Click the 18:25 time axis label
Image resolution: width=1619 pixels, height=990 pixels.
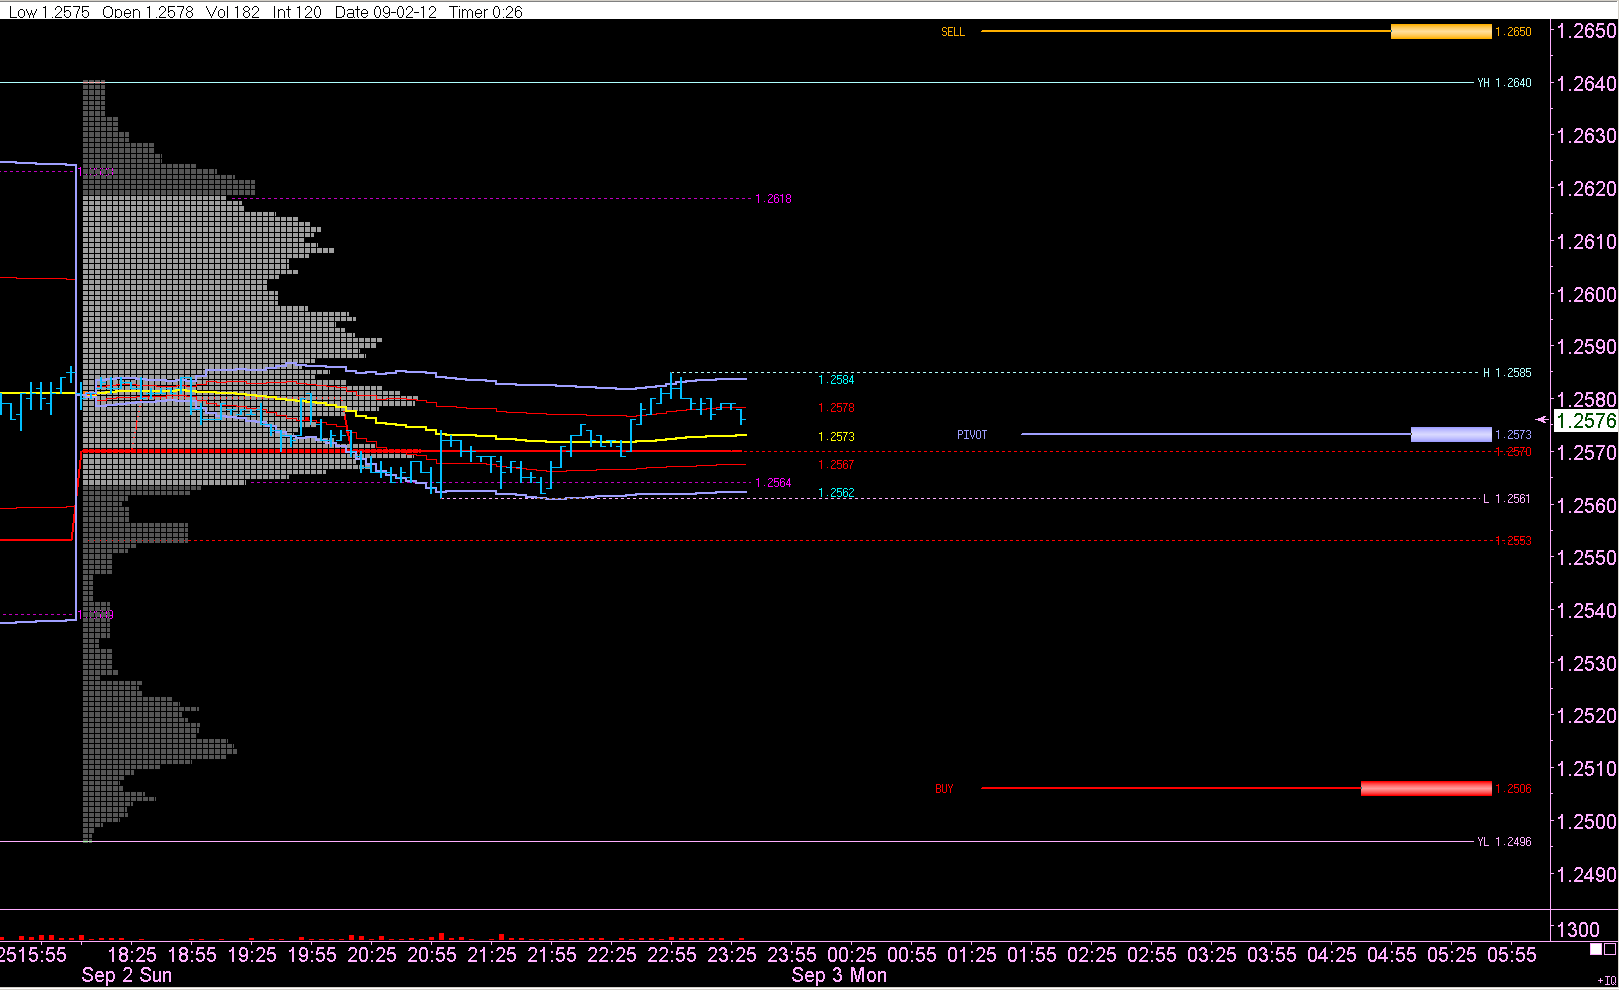tap(132, 955)
